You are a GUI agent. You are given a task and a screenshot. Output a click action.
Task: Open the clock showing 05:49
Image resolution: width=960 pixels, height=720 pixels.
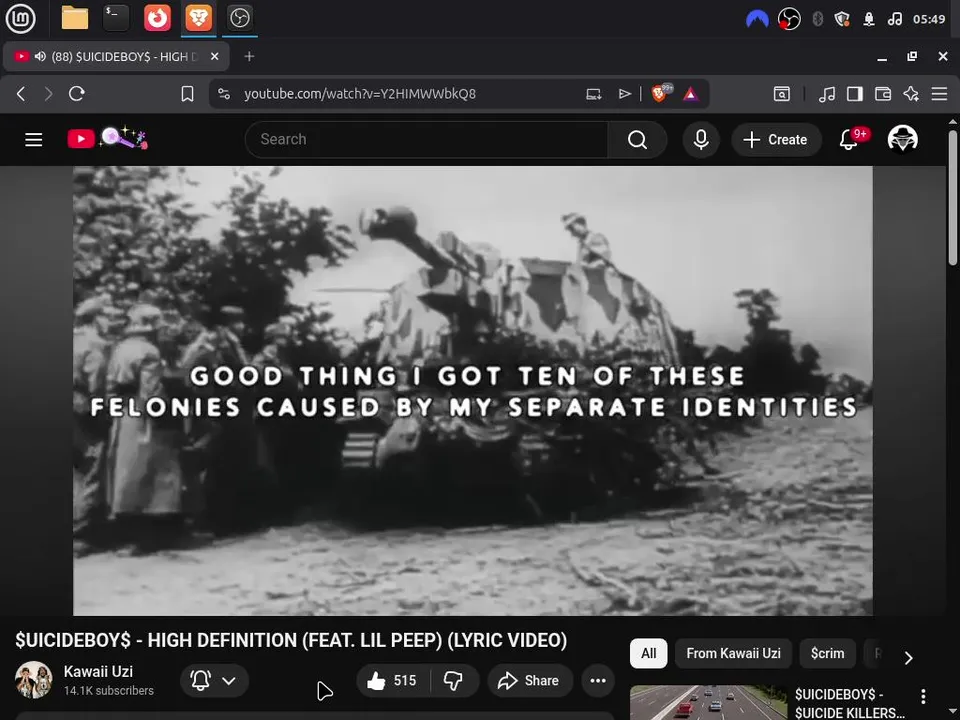click(929, 19)
